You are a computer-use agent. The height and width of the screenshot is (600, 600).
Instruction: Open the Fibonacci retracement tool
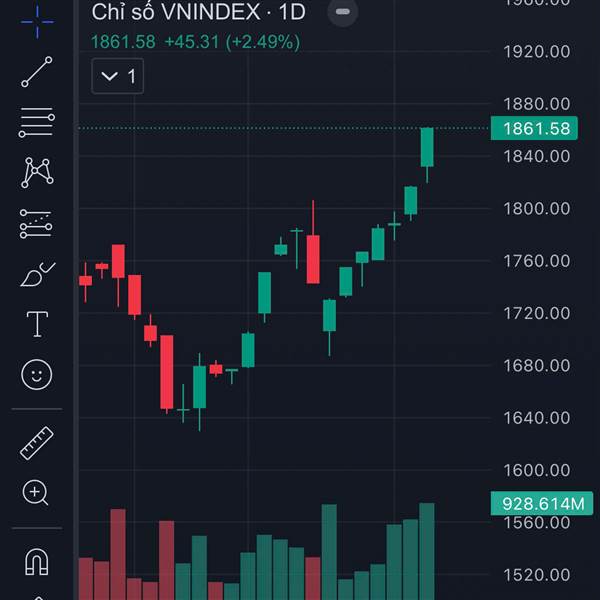[37, 122]
